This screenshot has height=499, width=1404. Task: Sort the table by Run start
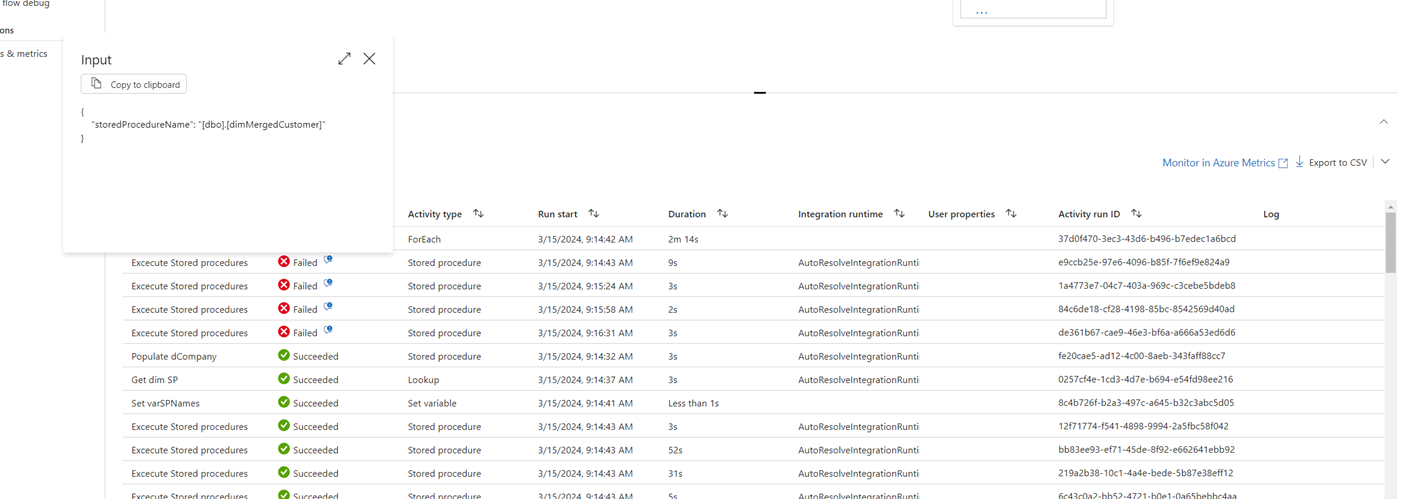pyautogui.click(x=594, y=214)
